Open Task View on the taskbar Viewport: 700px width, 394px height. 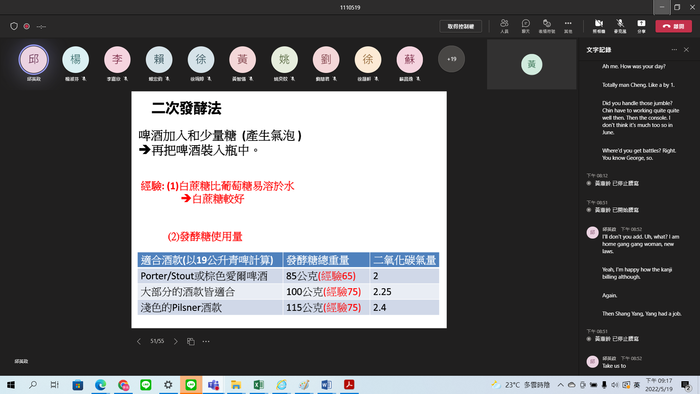coord(54,385)
